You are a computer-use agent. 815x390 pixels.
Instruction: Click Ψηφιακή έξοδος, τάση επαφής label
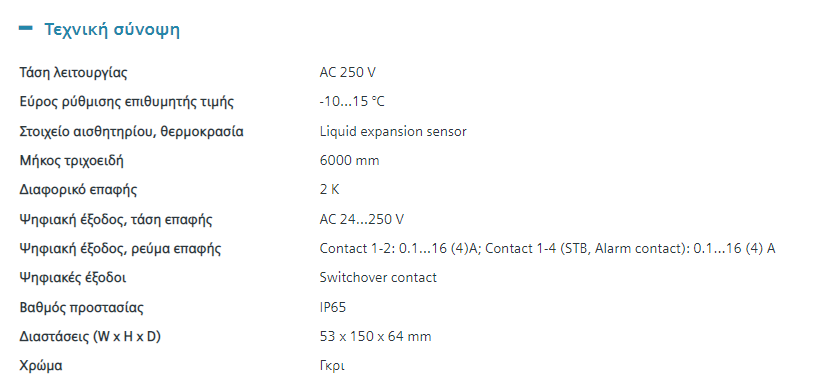tap(116, 219)
